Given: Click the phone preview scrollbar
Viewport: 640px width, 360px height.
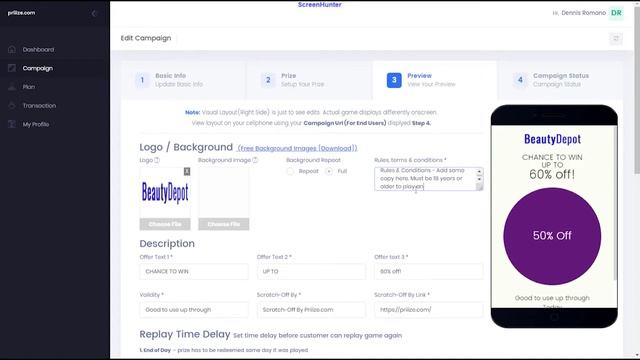Looking at the screenshot, I should [x=615, y=203].
